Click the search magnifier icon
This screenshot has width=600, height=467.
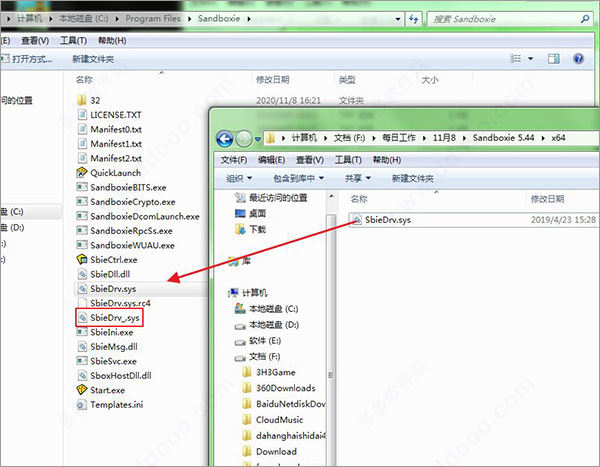click(x=585, y=19)
